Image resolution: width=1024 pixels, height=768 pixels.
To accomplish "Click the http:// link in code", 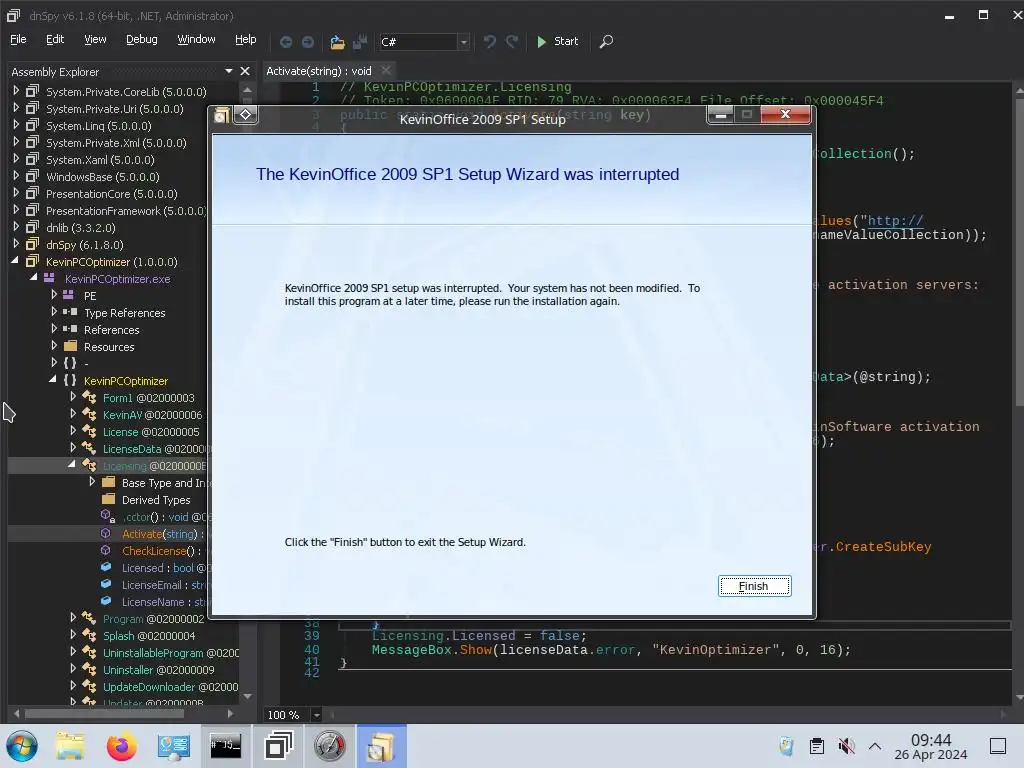I will pos(895,220).
